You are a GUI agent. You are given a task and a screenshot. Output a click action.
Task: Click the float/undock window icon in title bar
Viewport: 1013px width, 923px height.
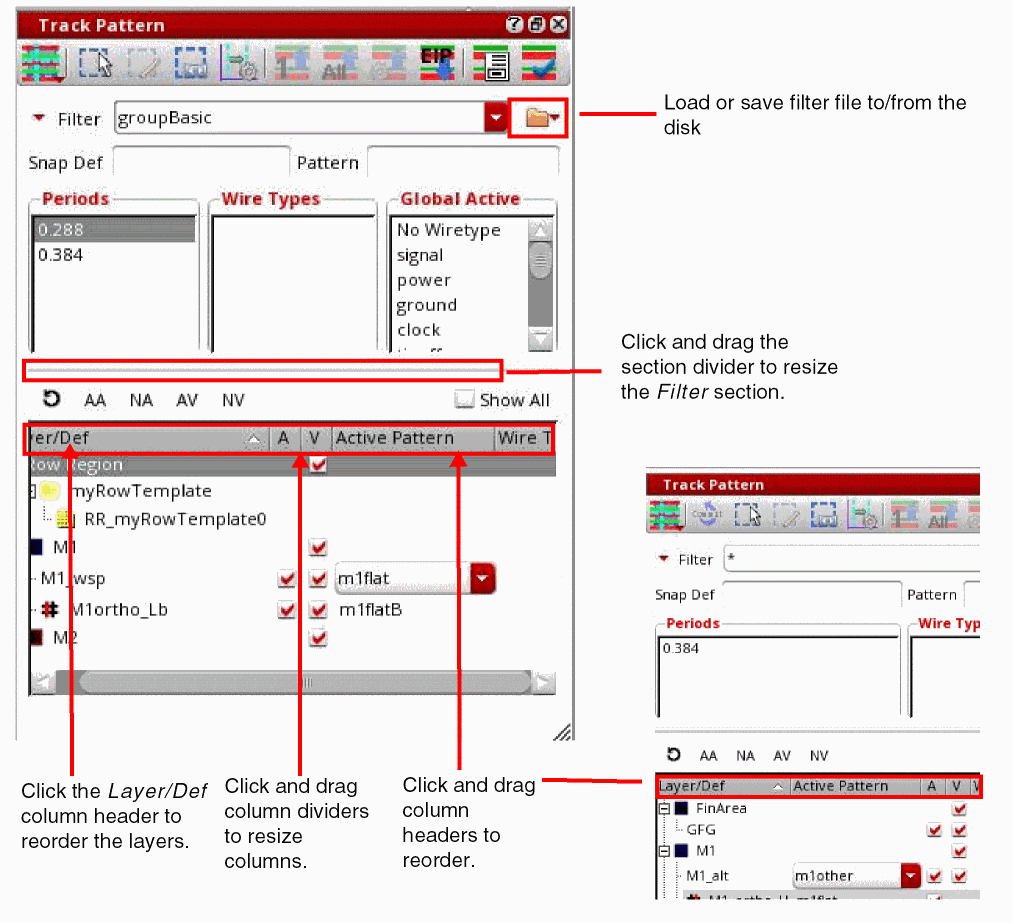(536, 25)
